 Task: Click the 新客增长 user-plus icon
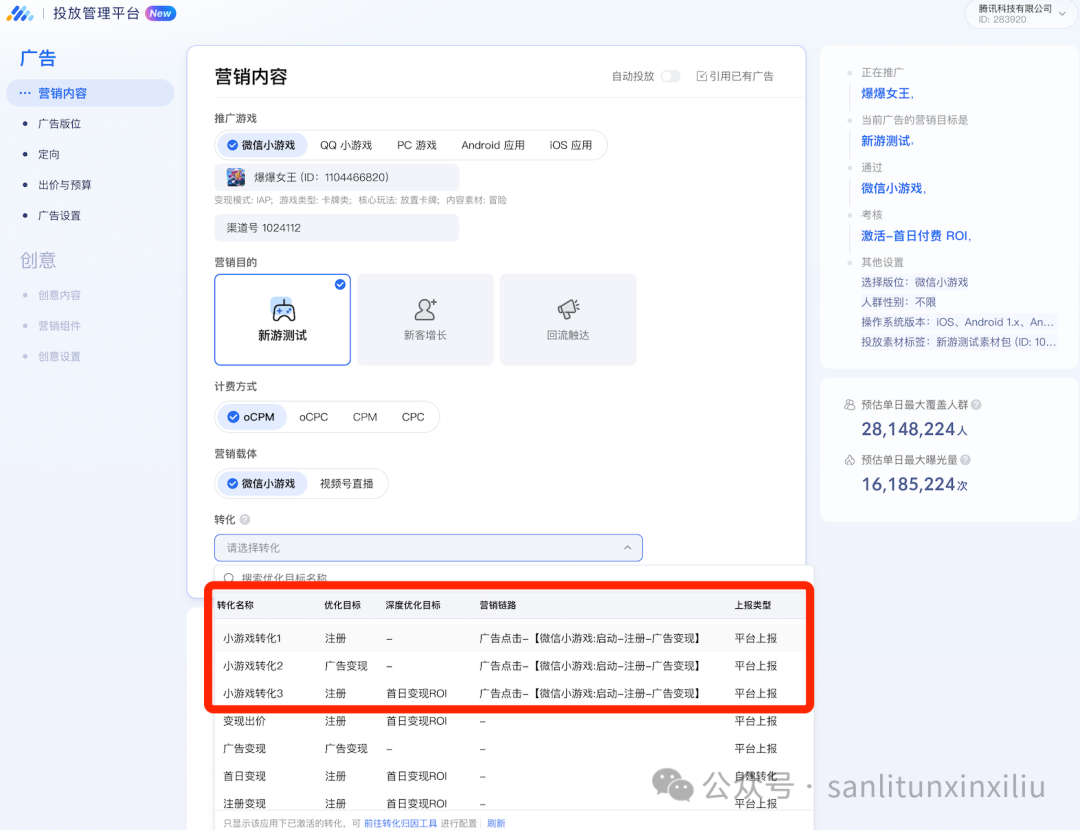click(x=425, y=309)
